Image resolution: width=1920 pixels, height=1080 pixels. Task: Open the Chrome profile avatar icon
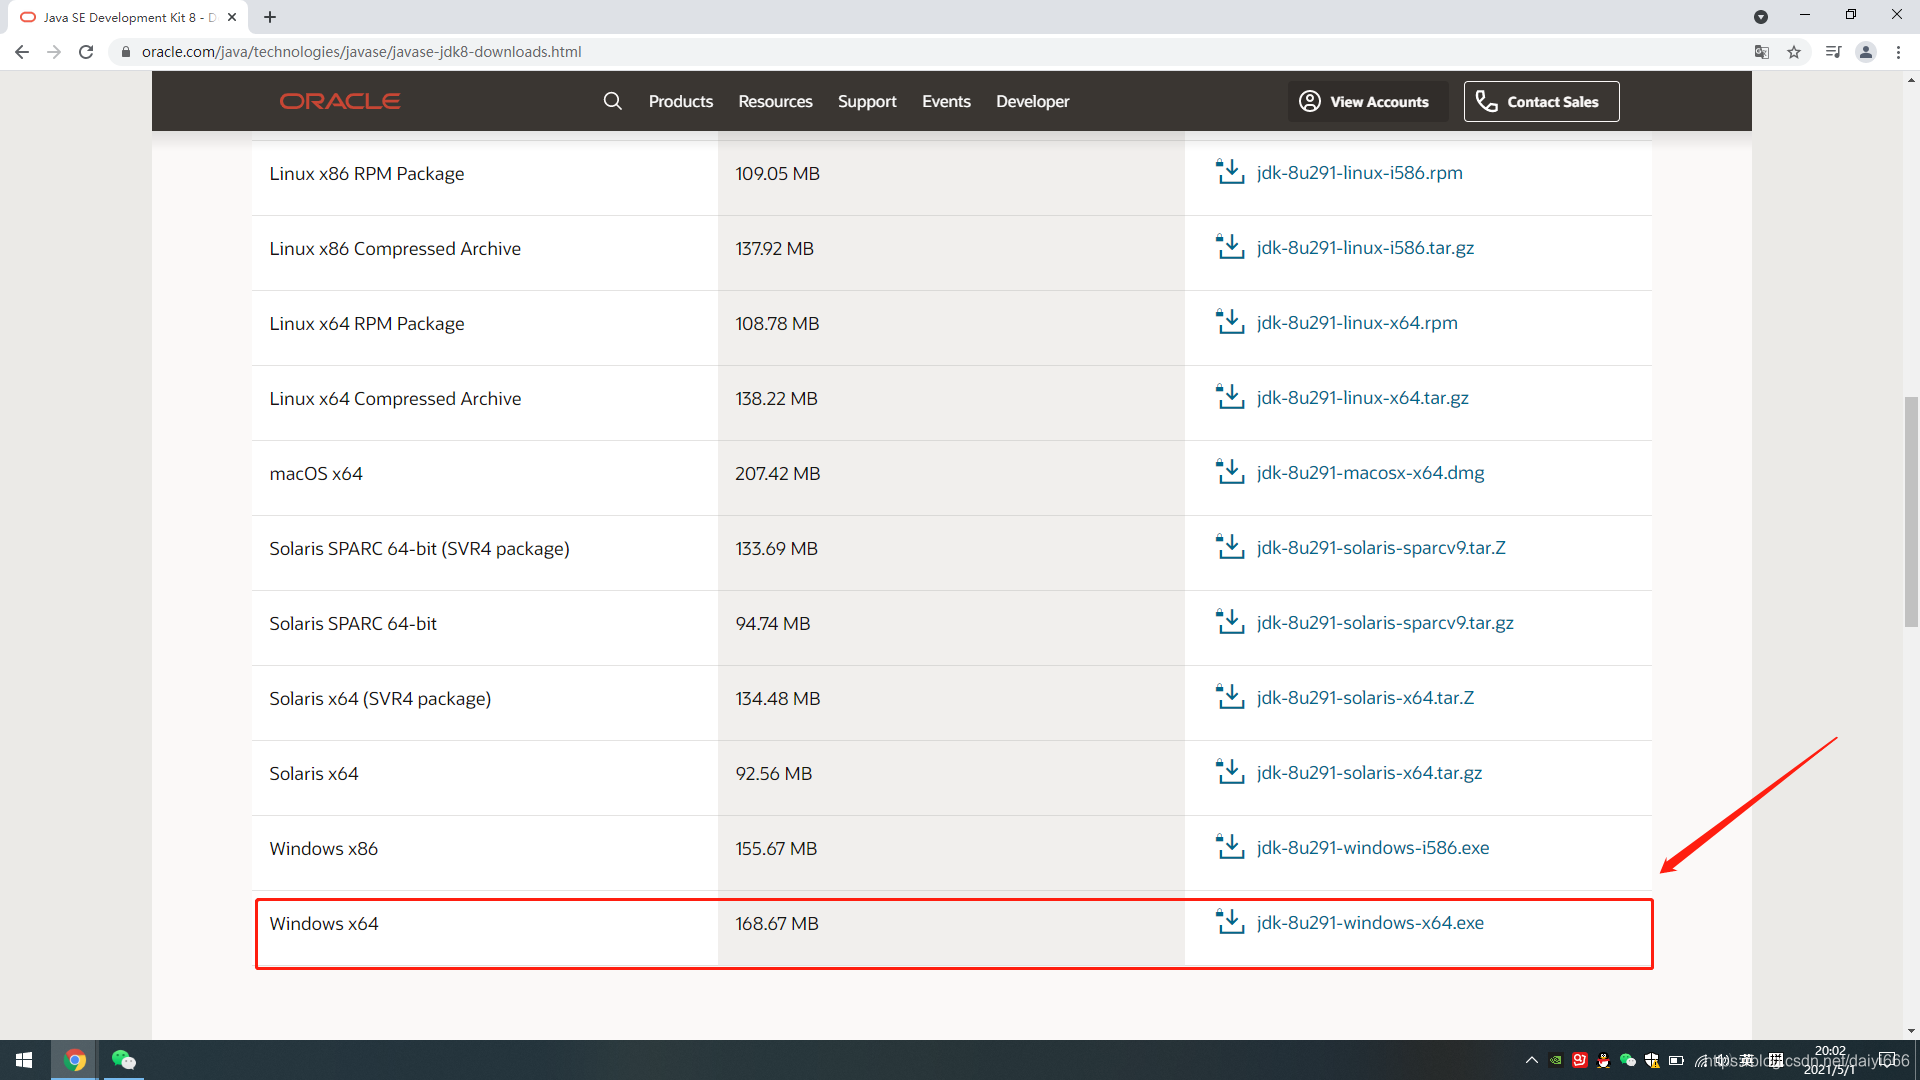tap(1866, 52)
